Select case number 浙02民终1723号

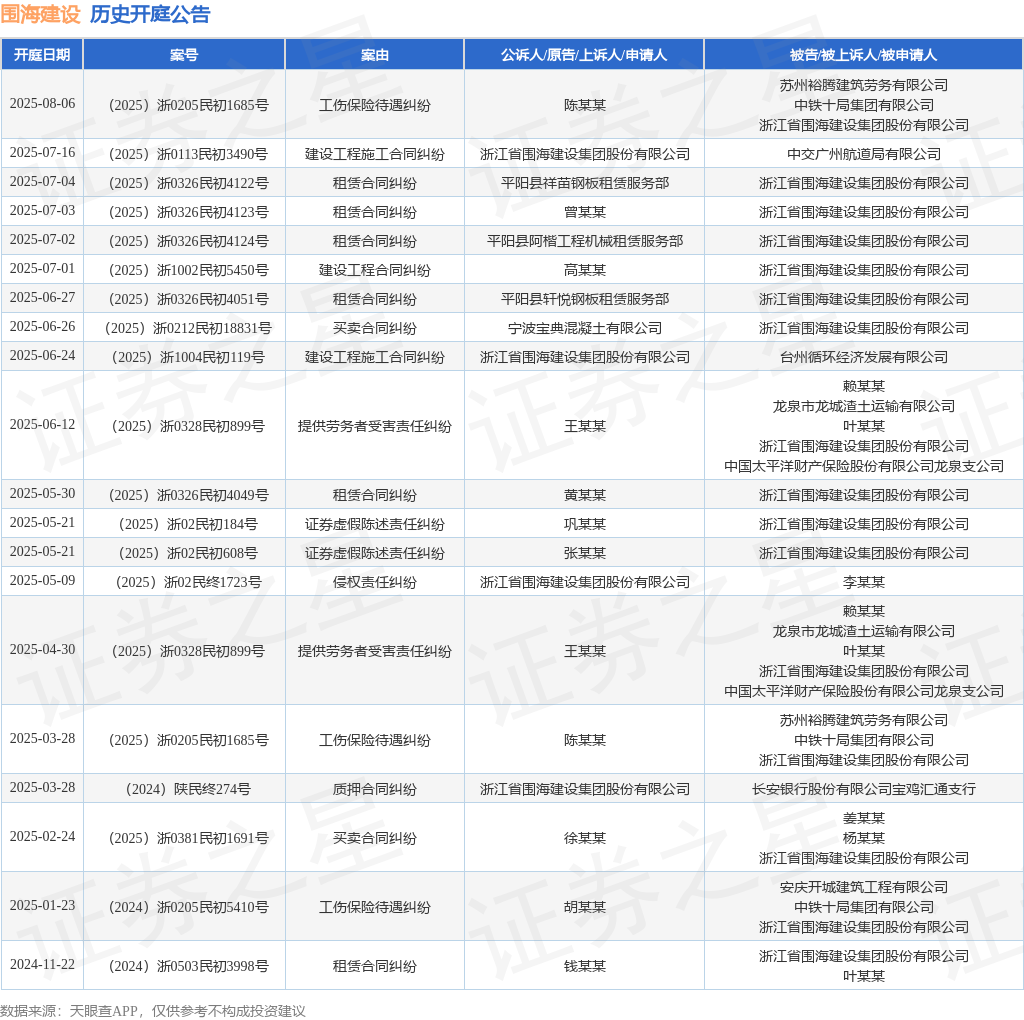(x=188, y=582)
